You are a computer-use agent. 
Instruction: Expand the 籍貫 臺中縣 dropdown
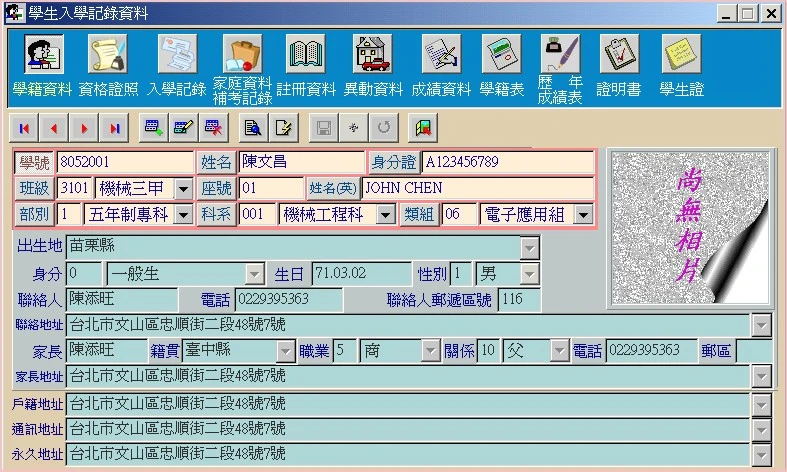[x=286, y=351]
